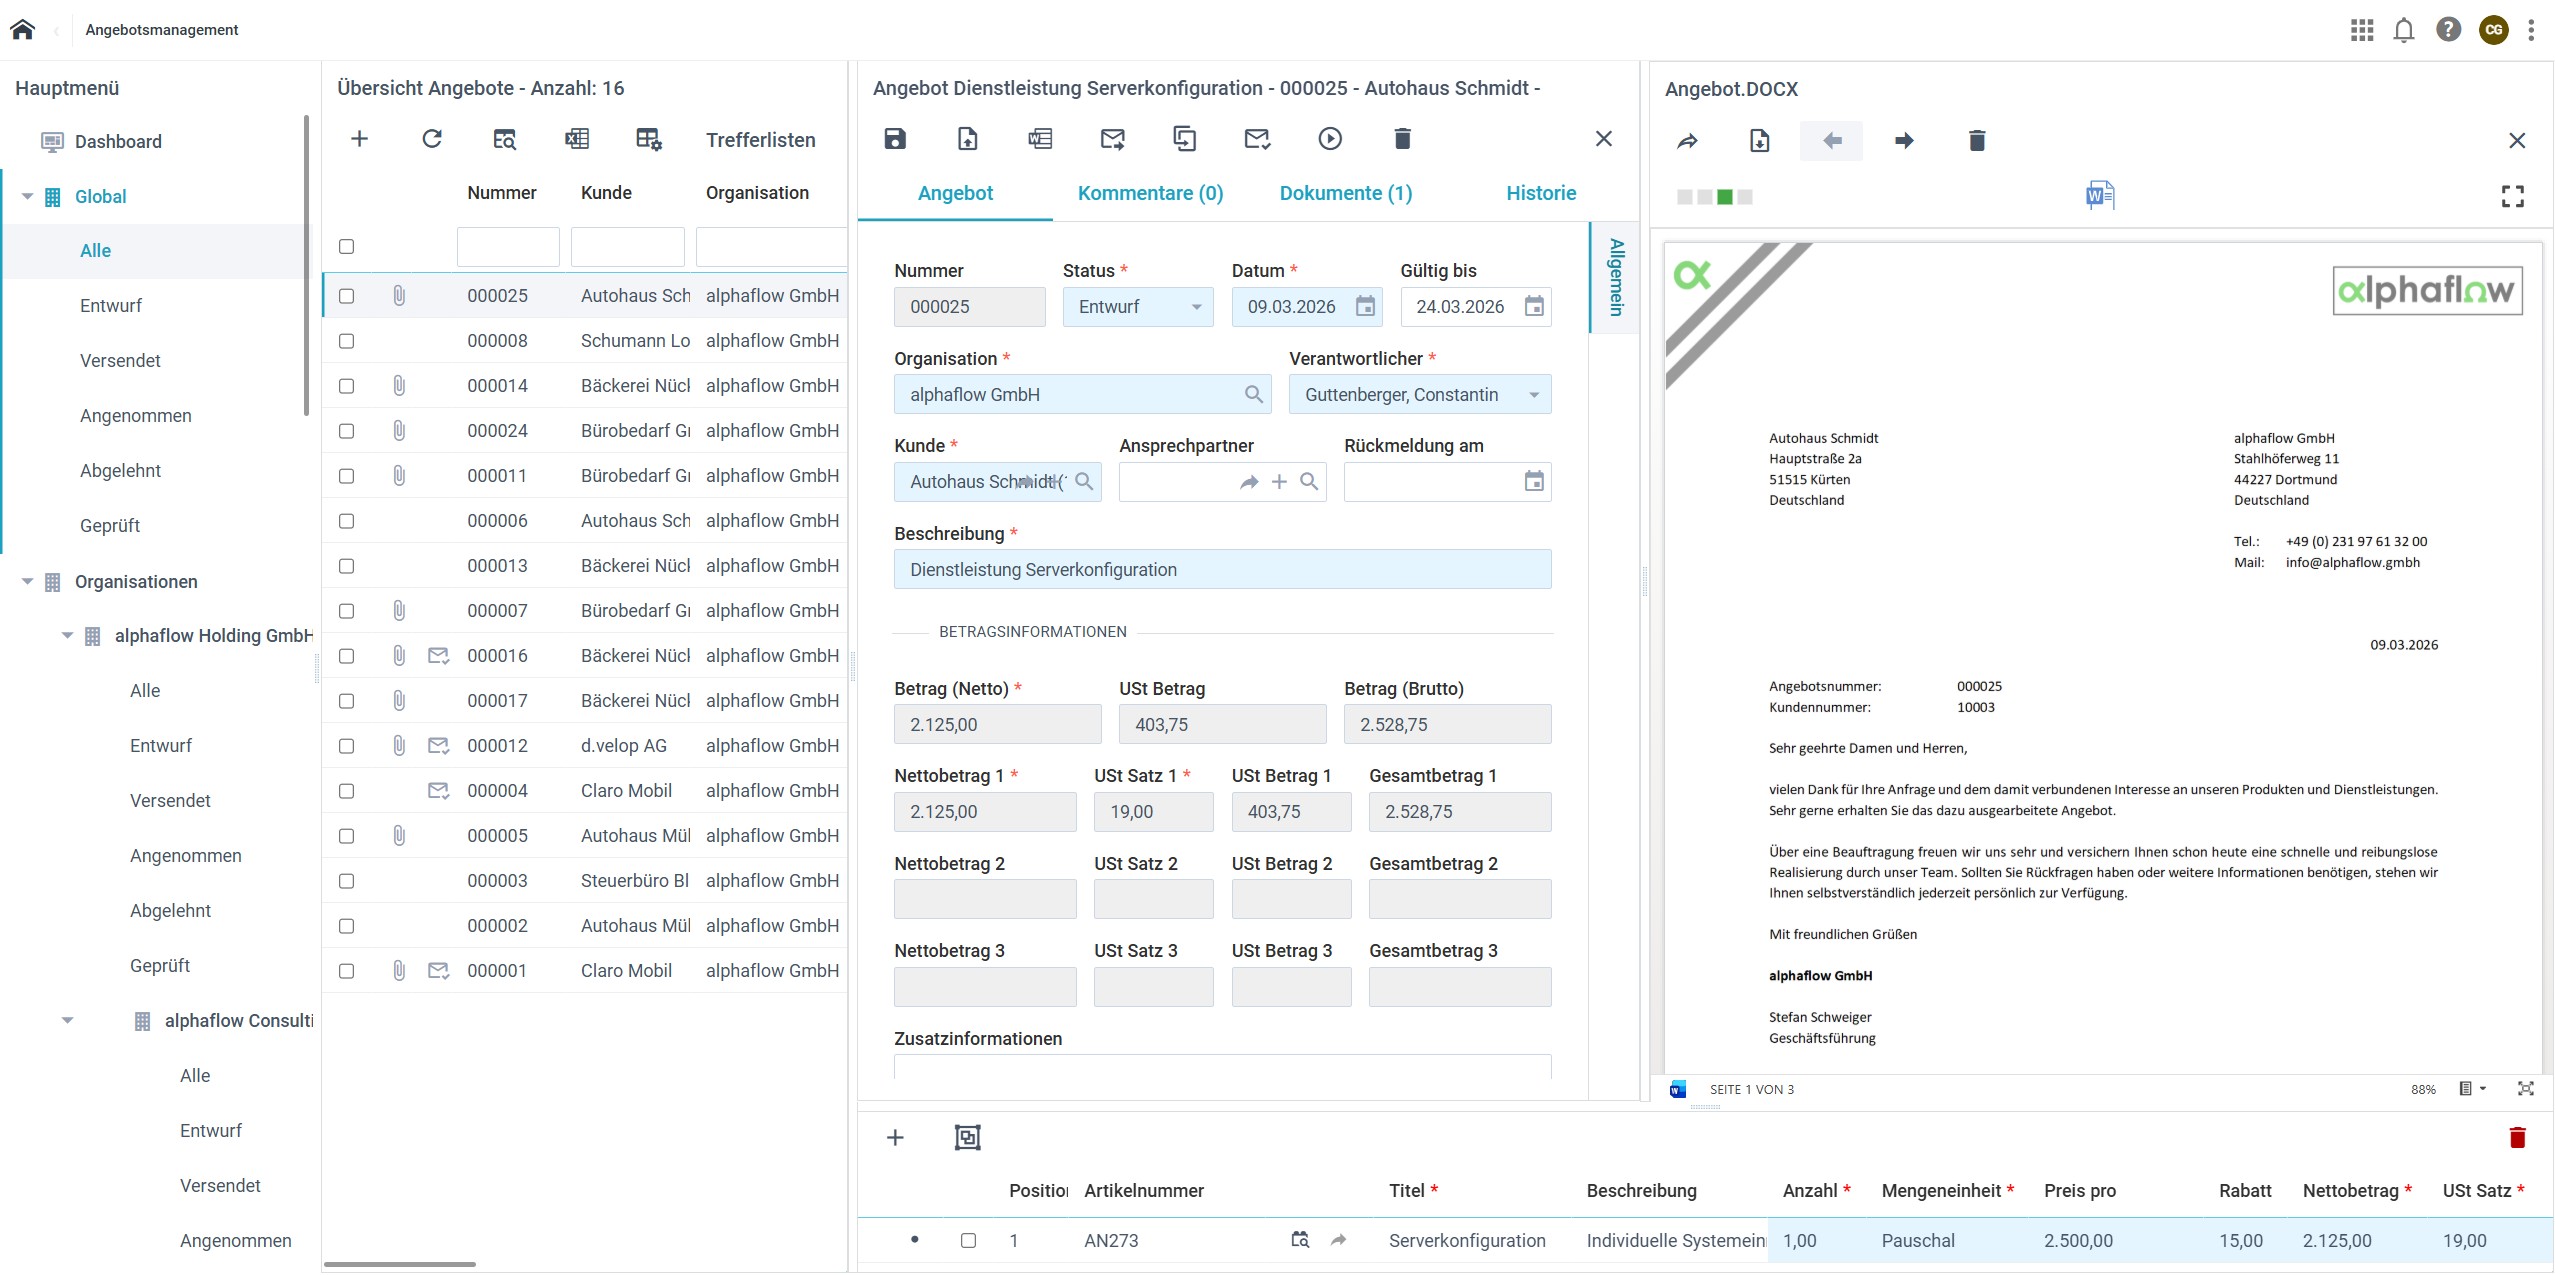2555x1275 pixels.
Task: Click the Word icon above document preview
Action: 2099,195
